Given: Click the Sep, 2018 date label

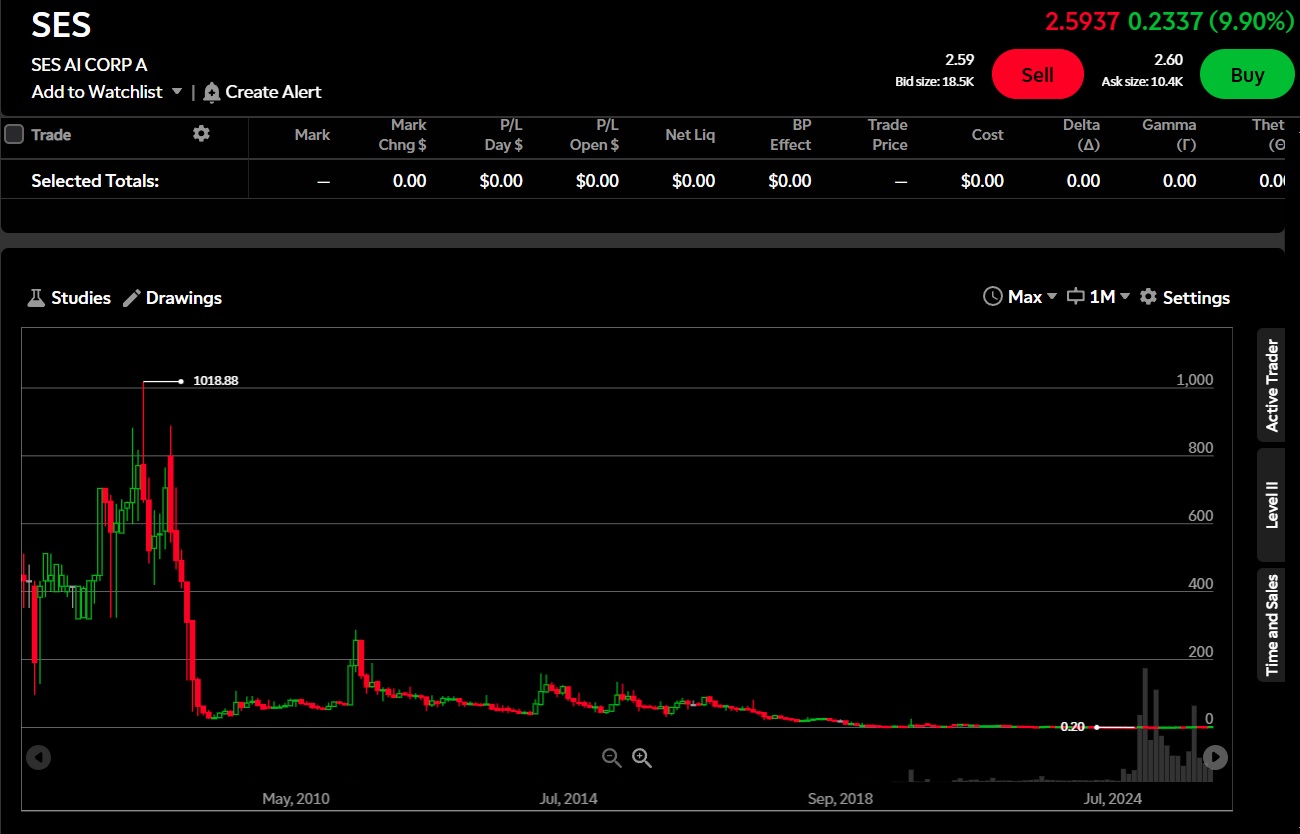Looking at the screenshot, I should pyautogui.click(x=840, y=799).
